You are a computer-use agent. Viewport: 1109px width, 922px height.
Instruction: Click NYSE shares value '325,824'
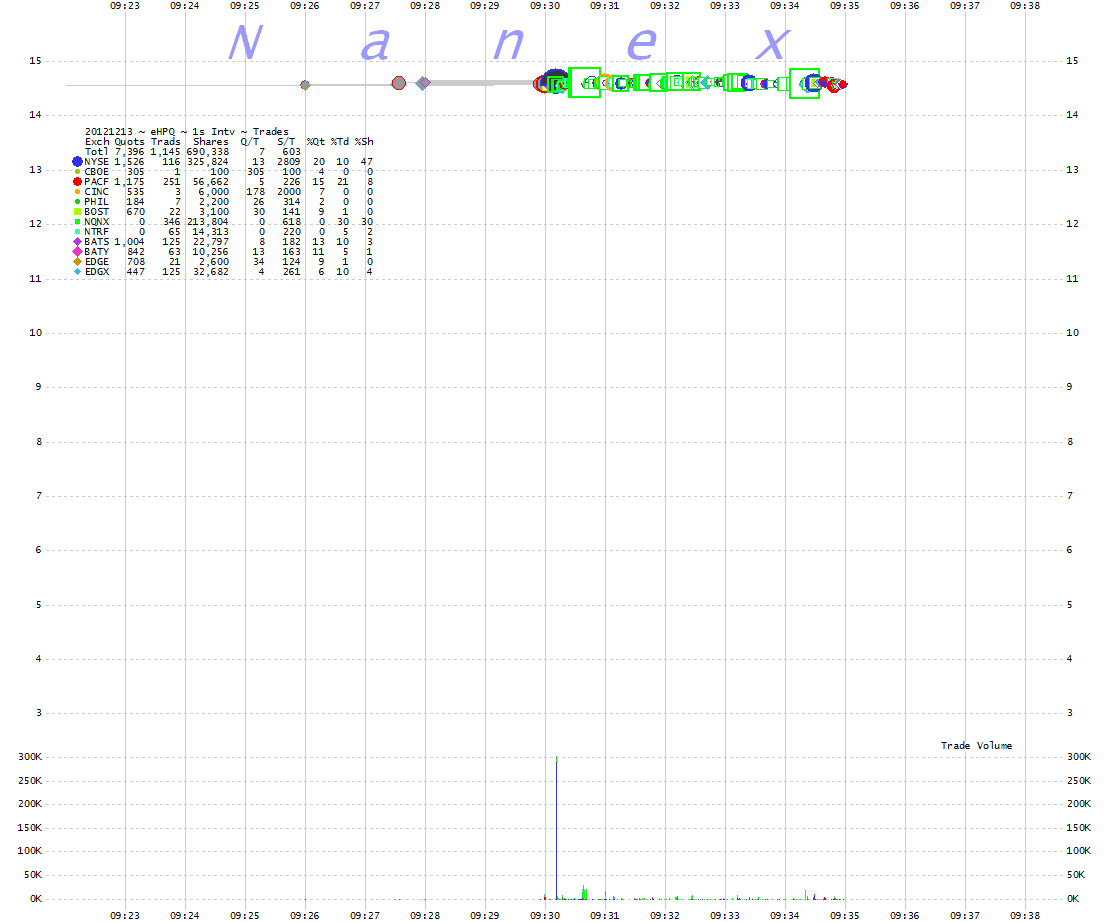(207, 162)
